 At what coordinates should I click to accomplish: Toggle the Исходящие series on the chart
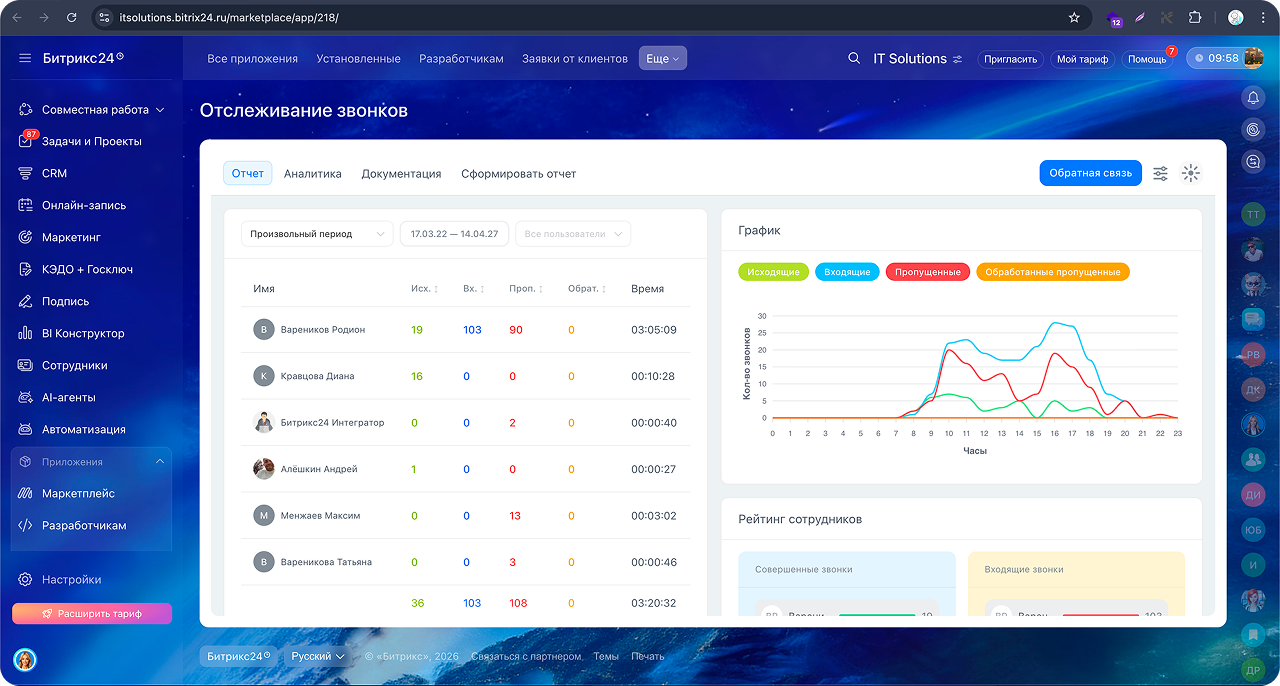point(773,272)
